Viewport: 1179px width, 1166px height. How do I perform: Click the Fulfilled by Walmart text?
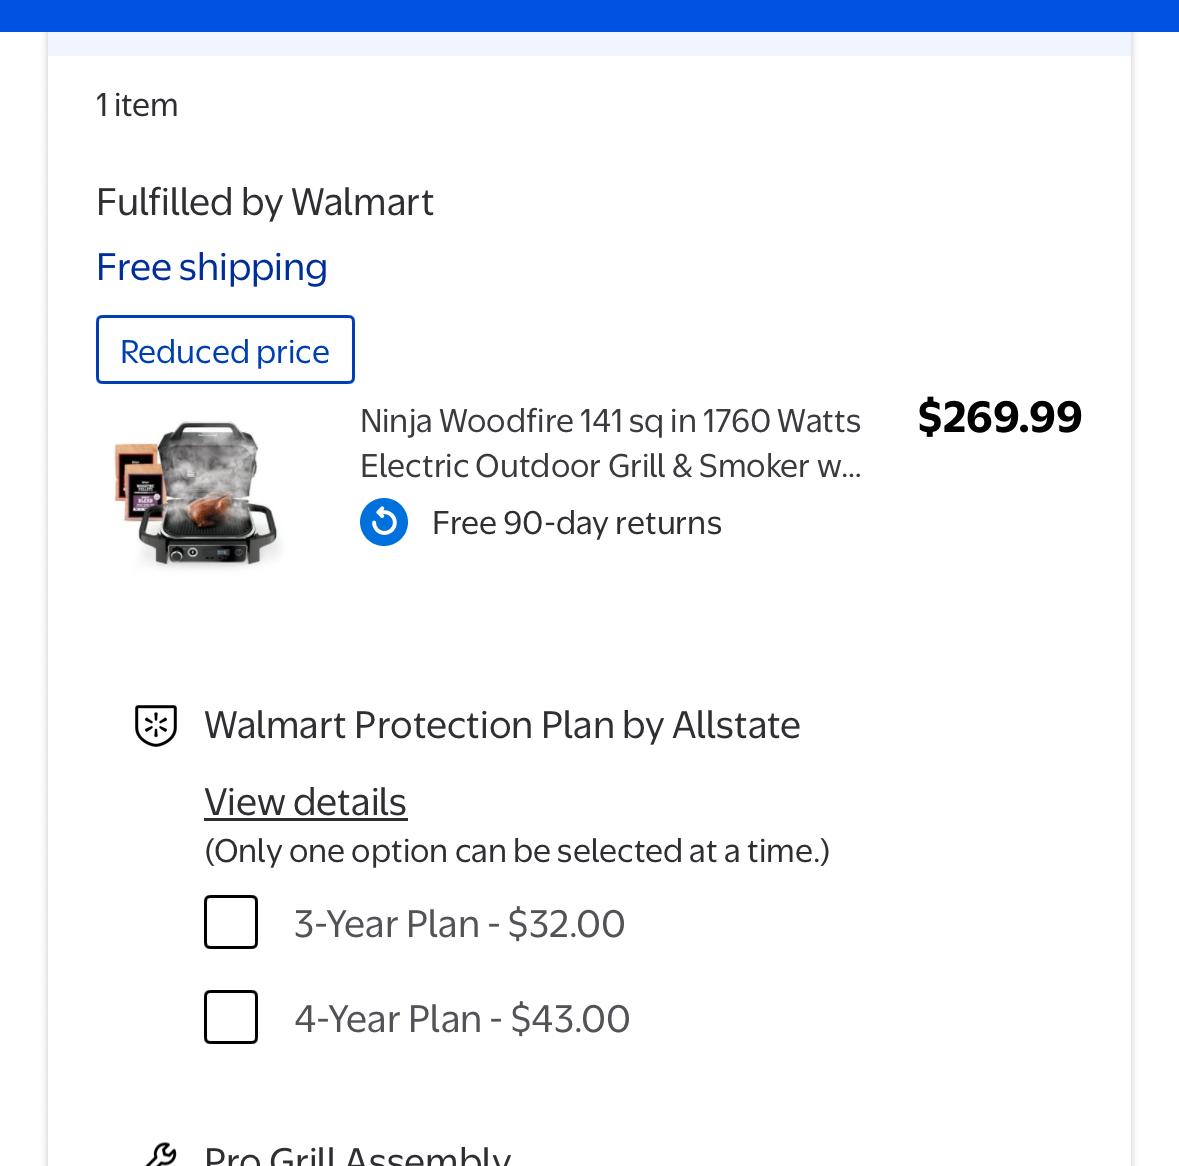(x=265, y=202)
